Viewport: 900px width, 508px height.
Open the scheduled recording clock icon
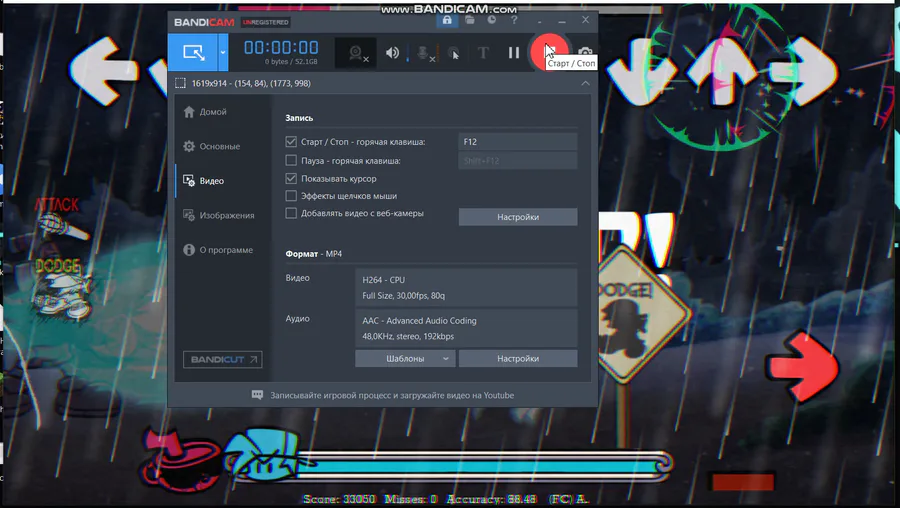pos(492,20)
